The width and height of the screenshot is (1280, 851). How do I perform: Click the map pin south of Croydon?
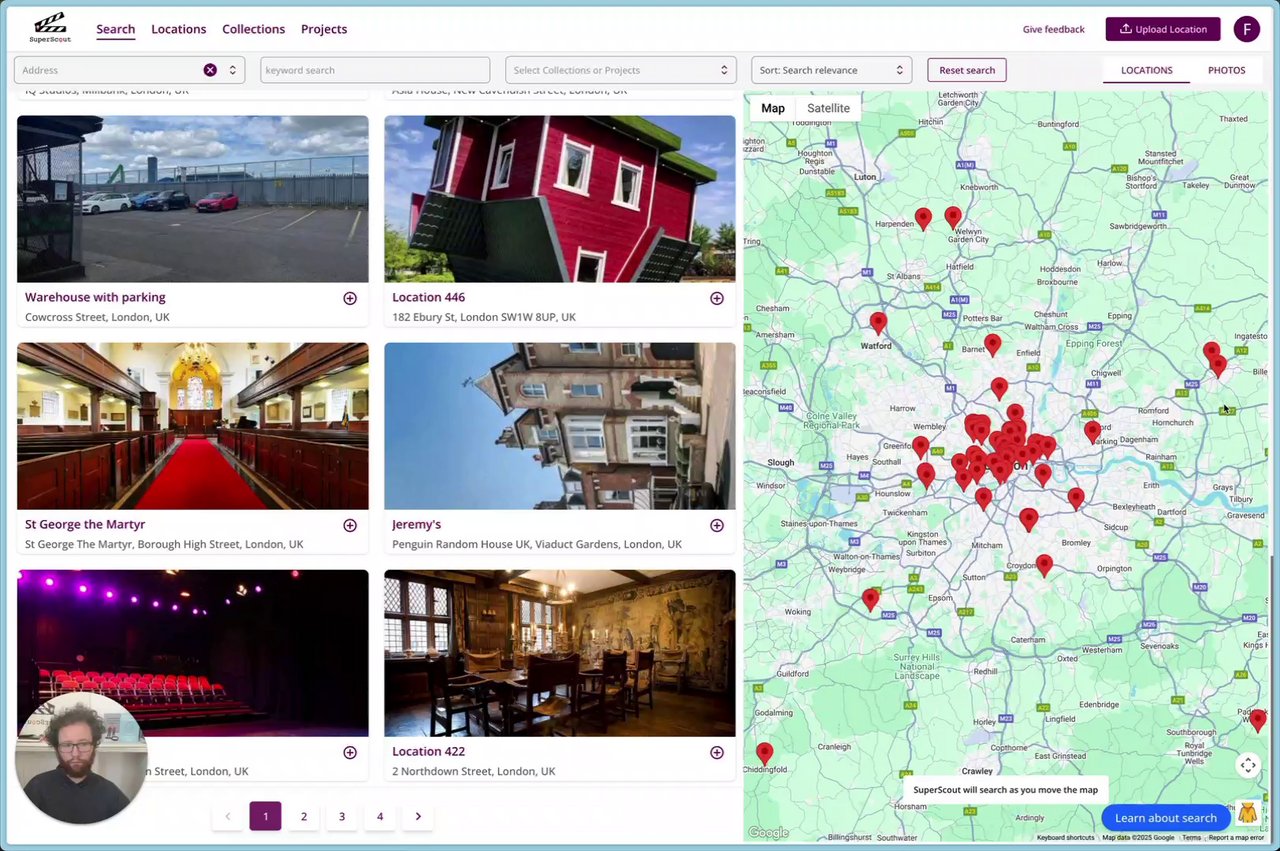coord(1044,565)
